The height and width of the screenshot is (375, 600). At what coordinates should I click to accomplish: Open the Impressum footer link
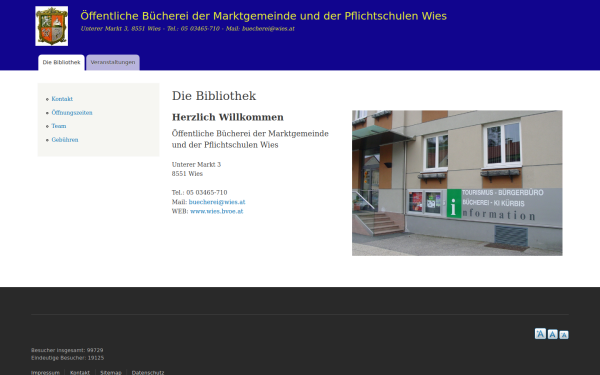[x=45, y=372]
